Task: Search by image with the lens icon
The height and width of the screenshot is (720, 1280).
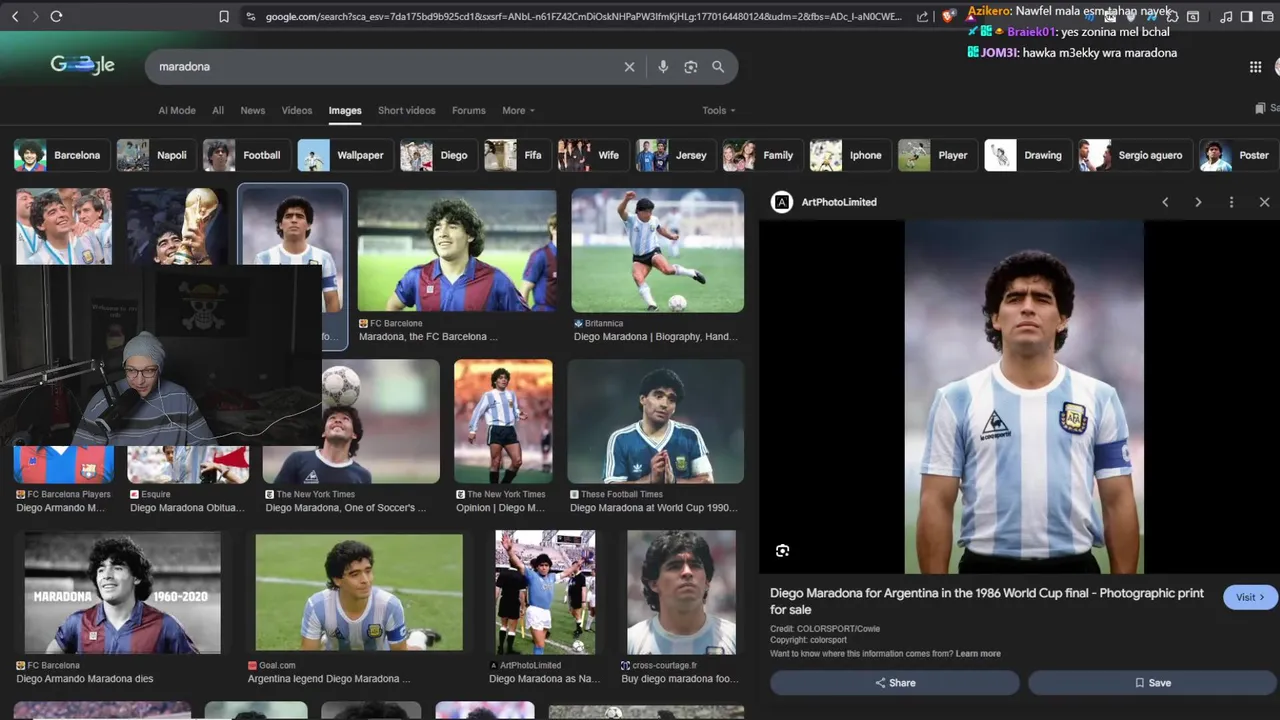Action: tap(690, 67)
